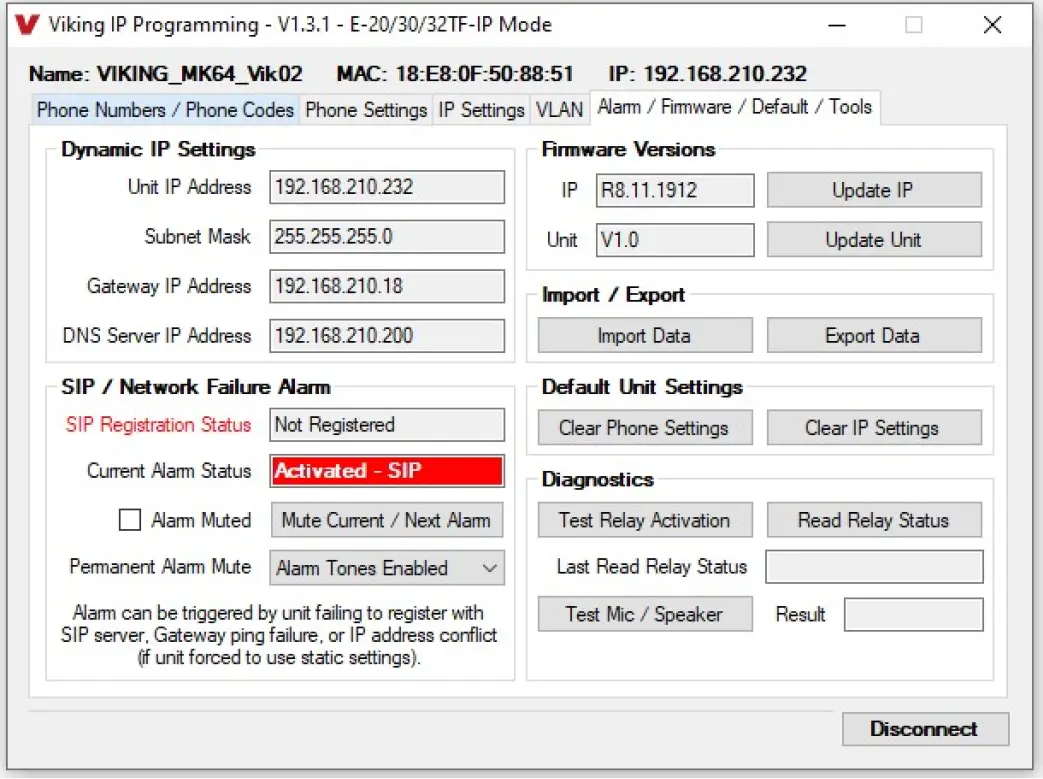Start the Update IP firmware process

pyautogui.click(x=874, y=190)
